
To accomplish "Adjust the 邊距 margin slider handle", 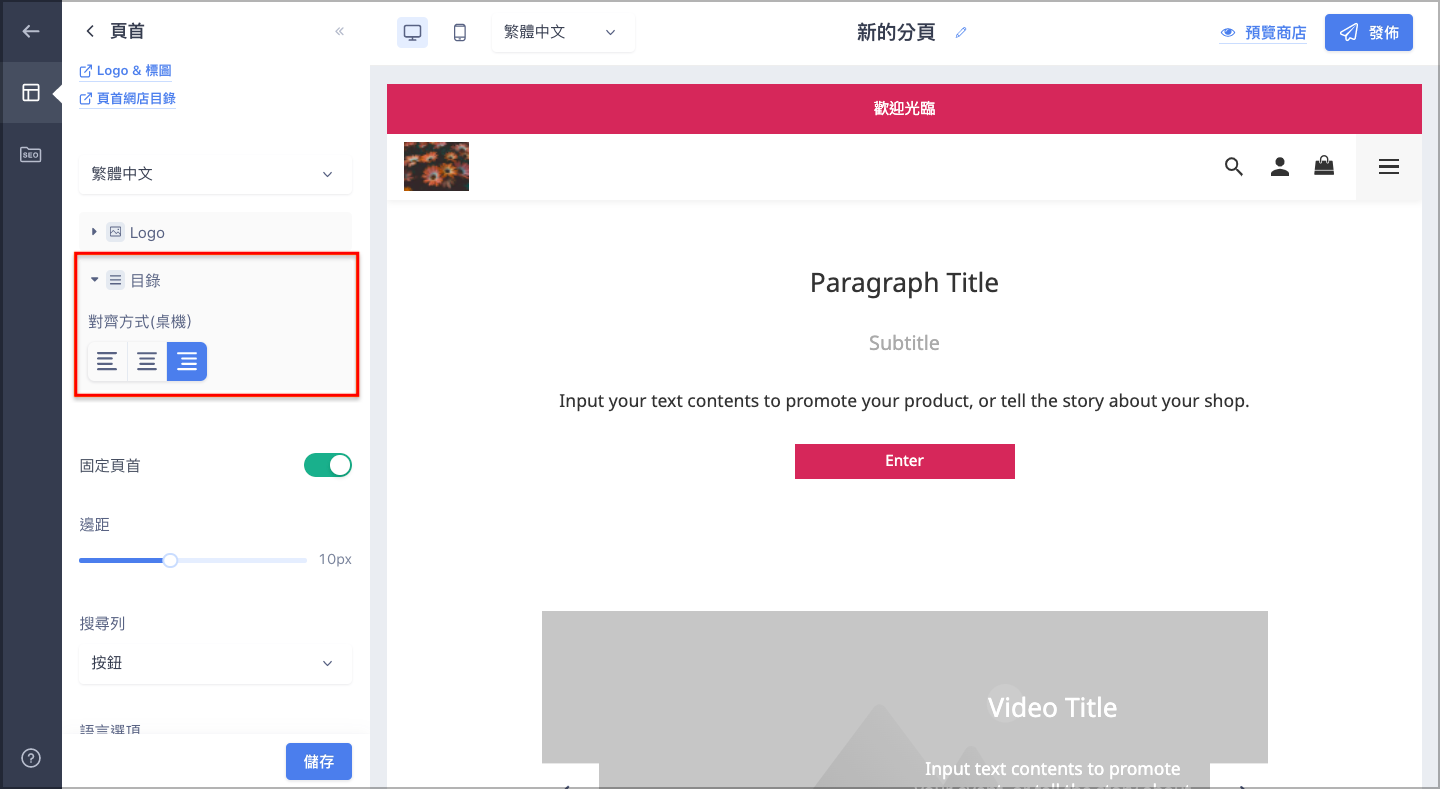I will pyautogui.click(x=170, y=560).
